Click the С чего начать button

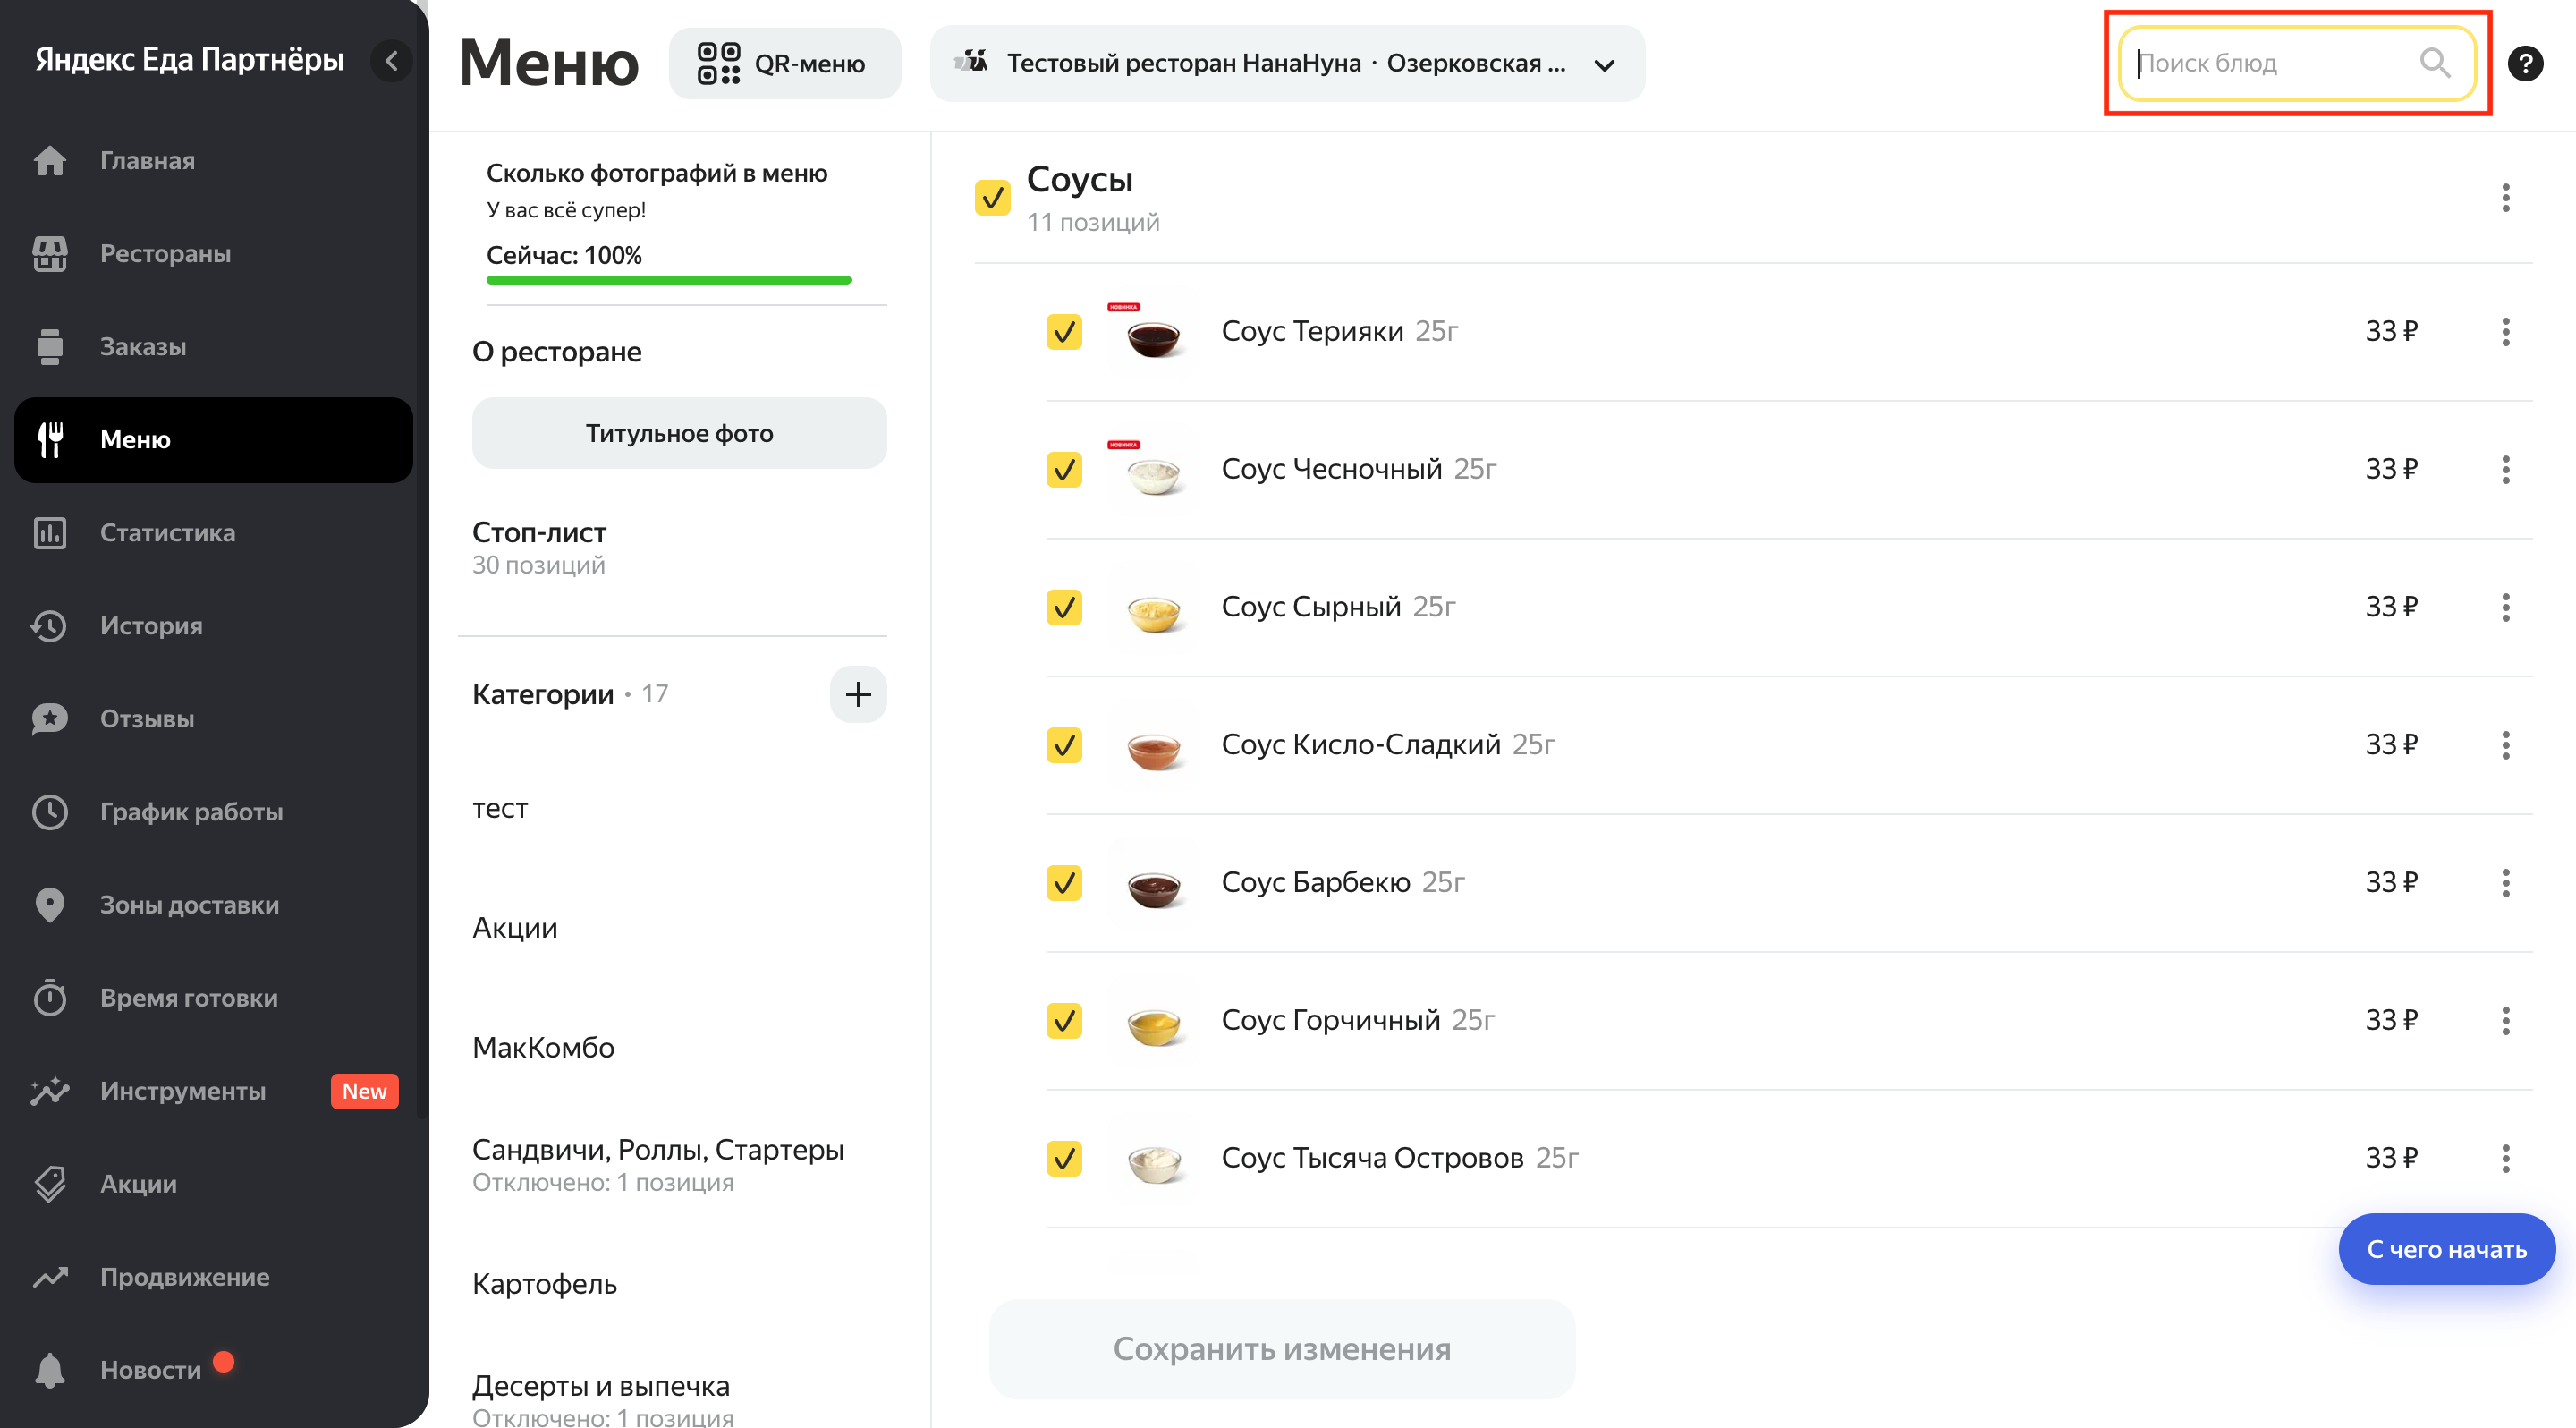(2446, 1249)
